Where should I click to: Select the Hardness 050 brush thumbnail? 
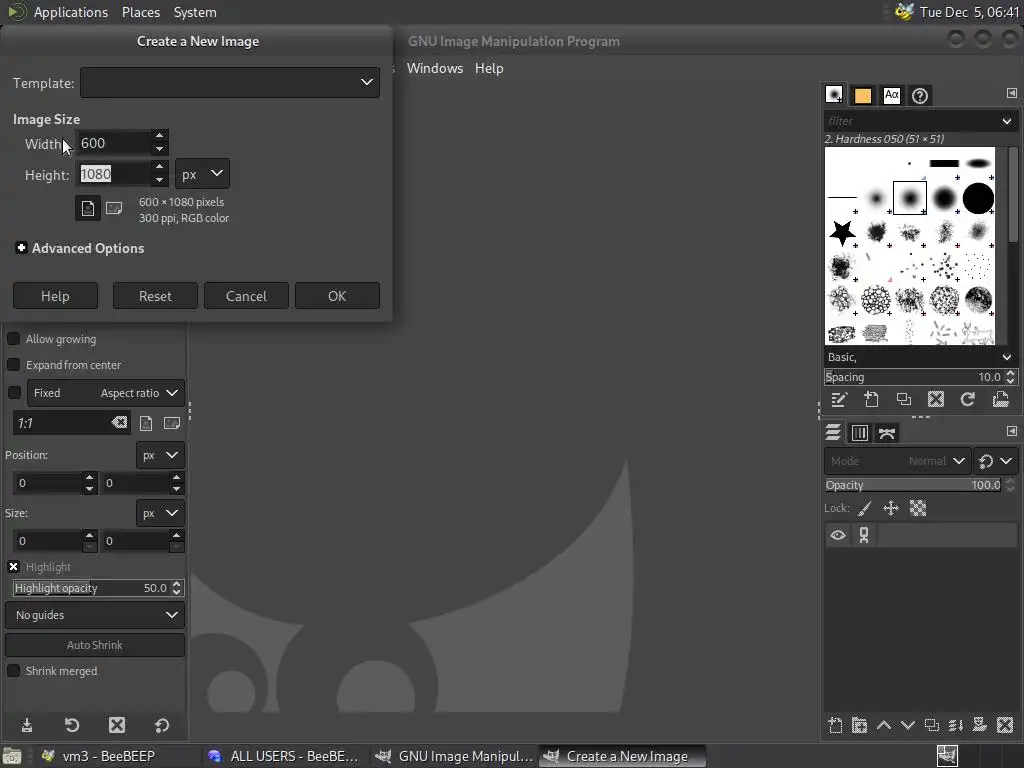pos(910,198)
